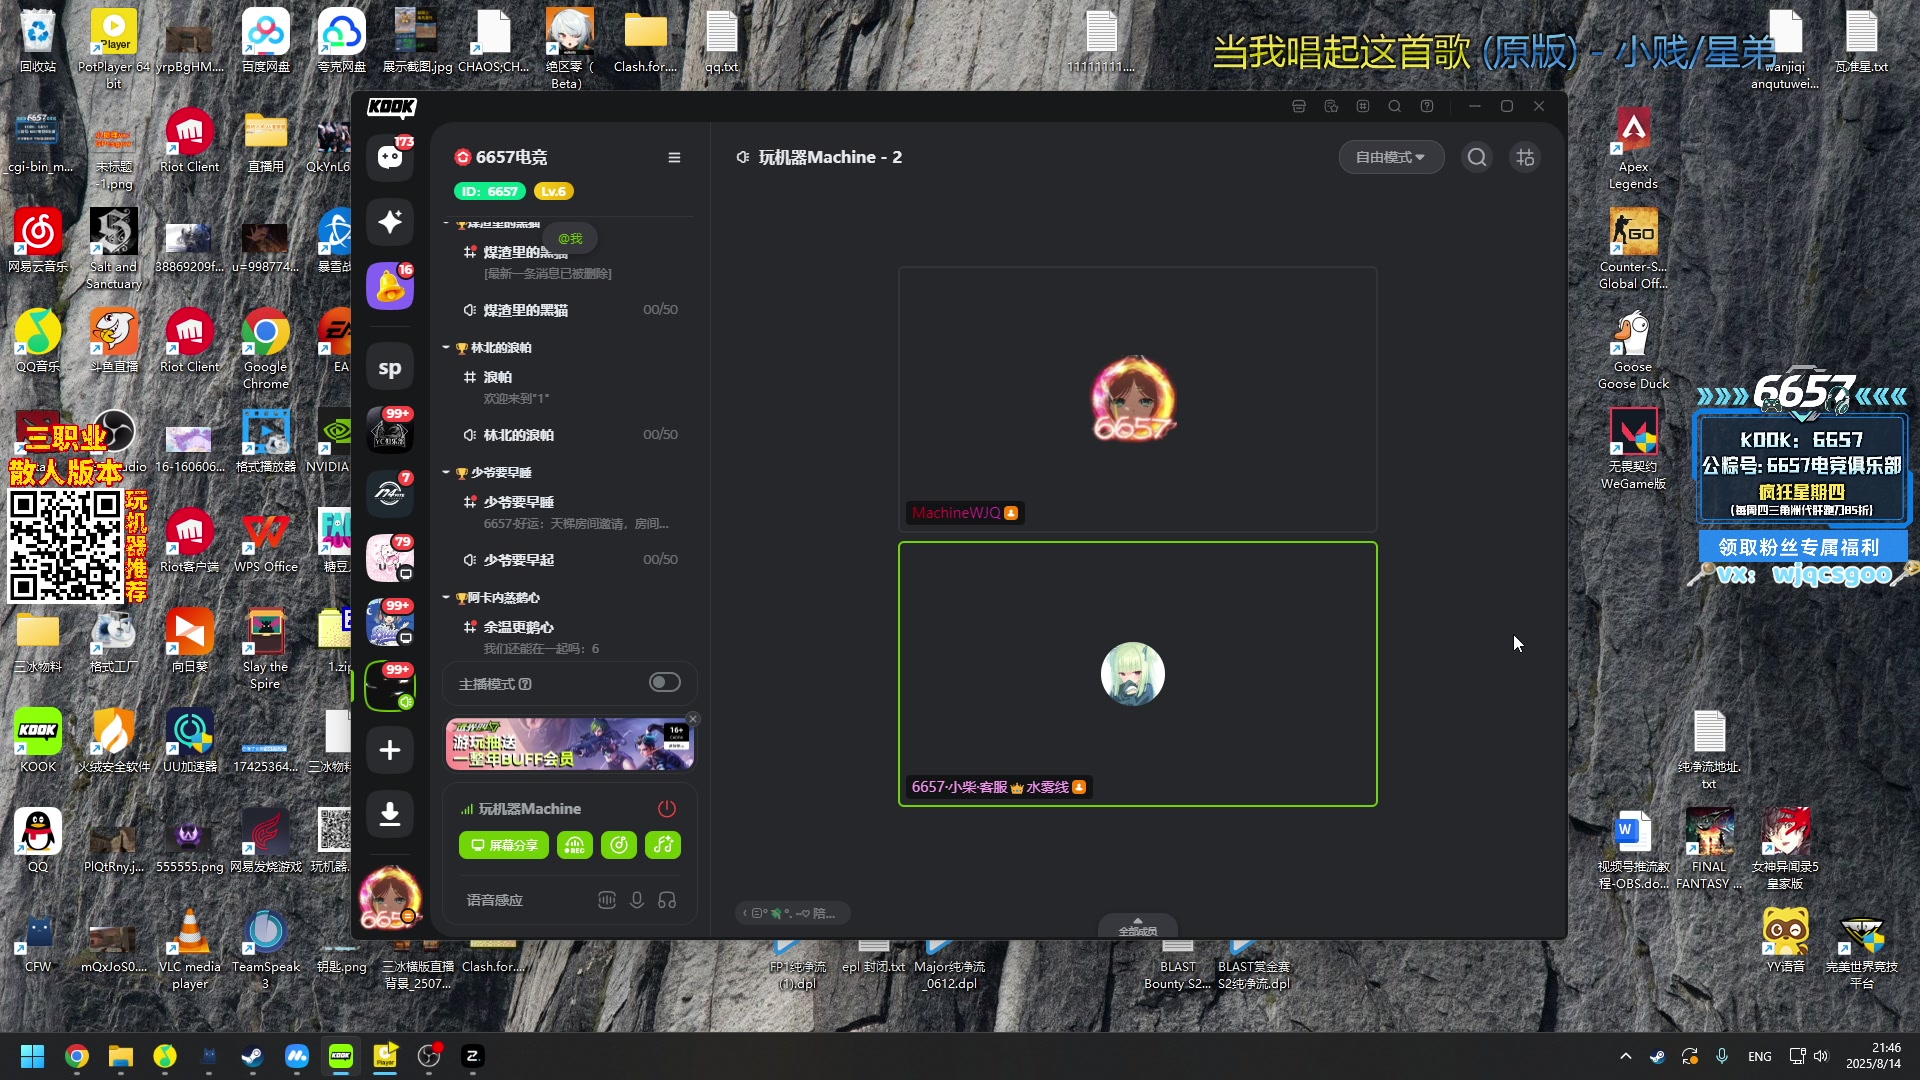Close the BUFF membership ad banner

[693, 719]
